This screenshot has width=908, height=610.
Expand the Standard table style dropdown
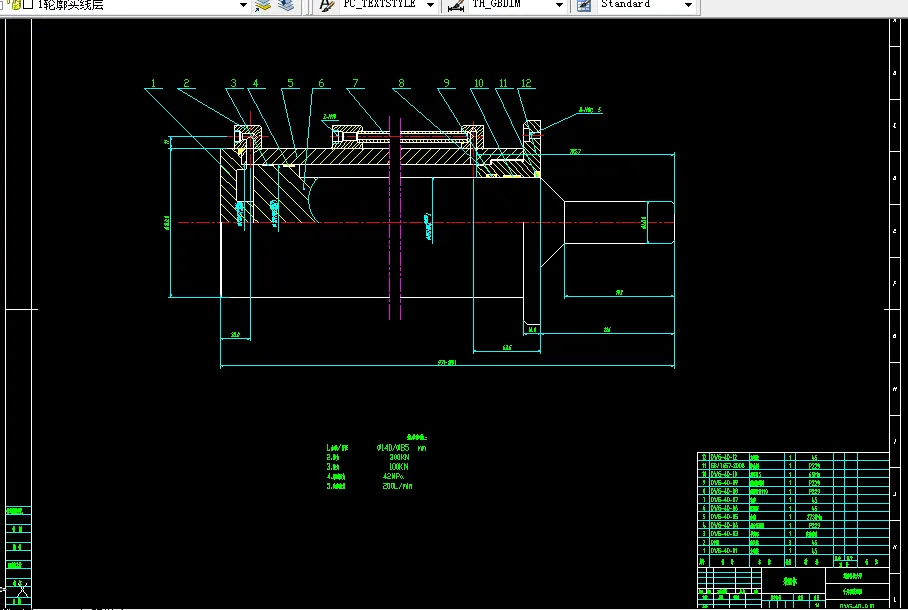tap(688, 5)
